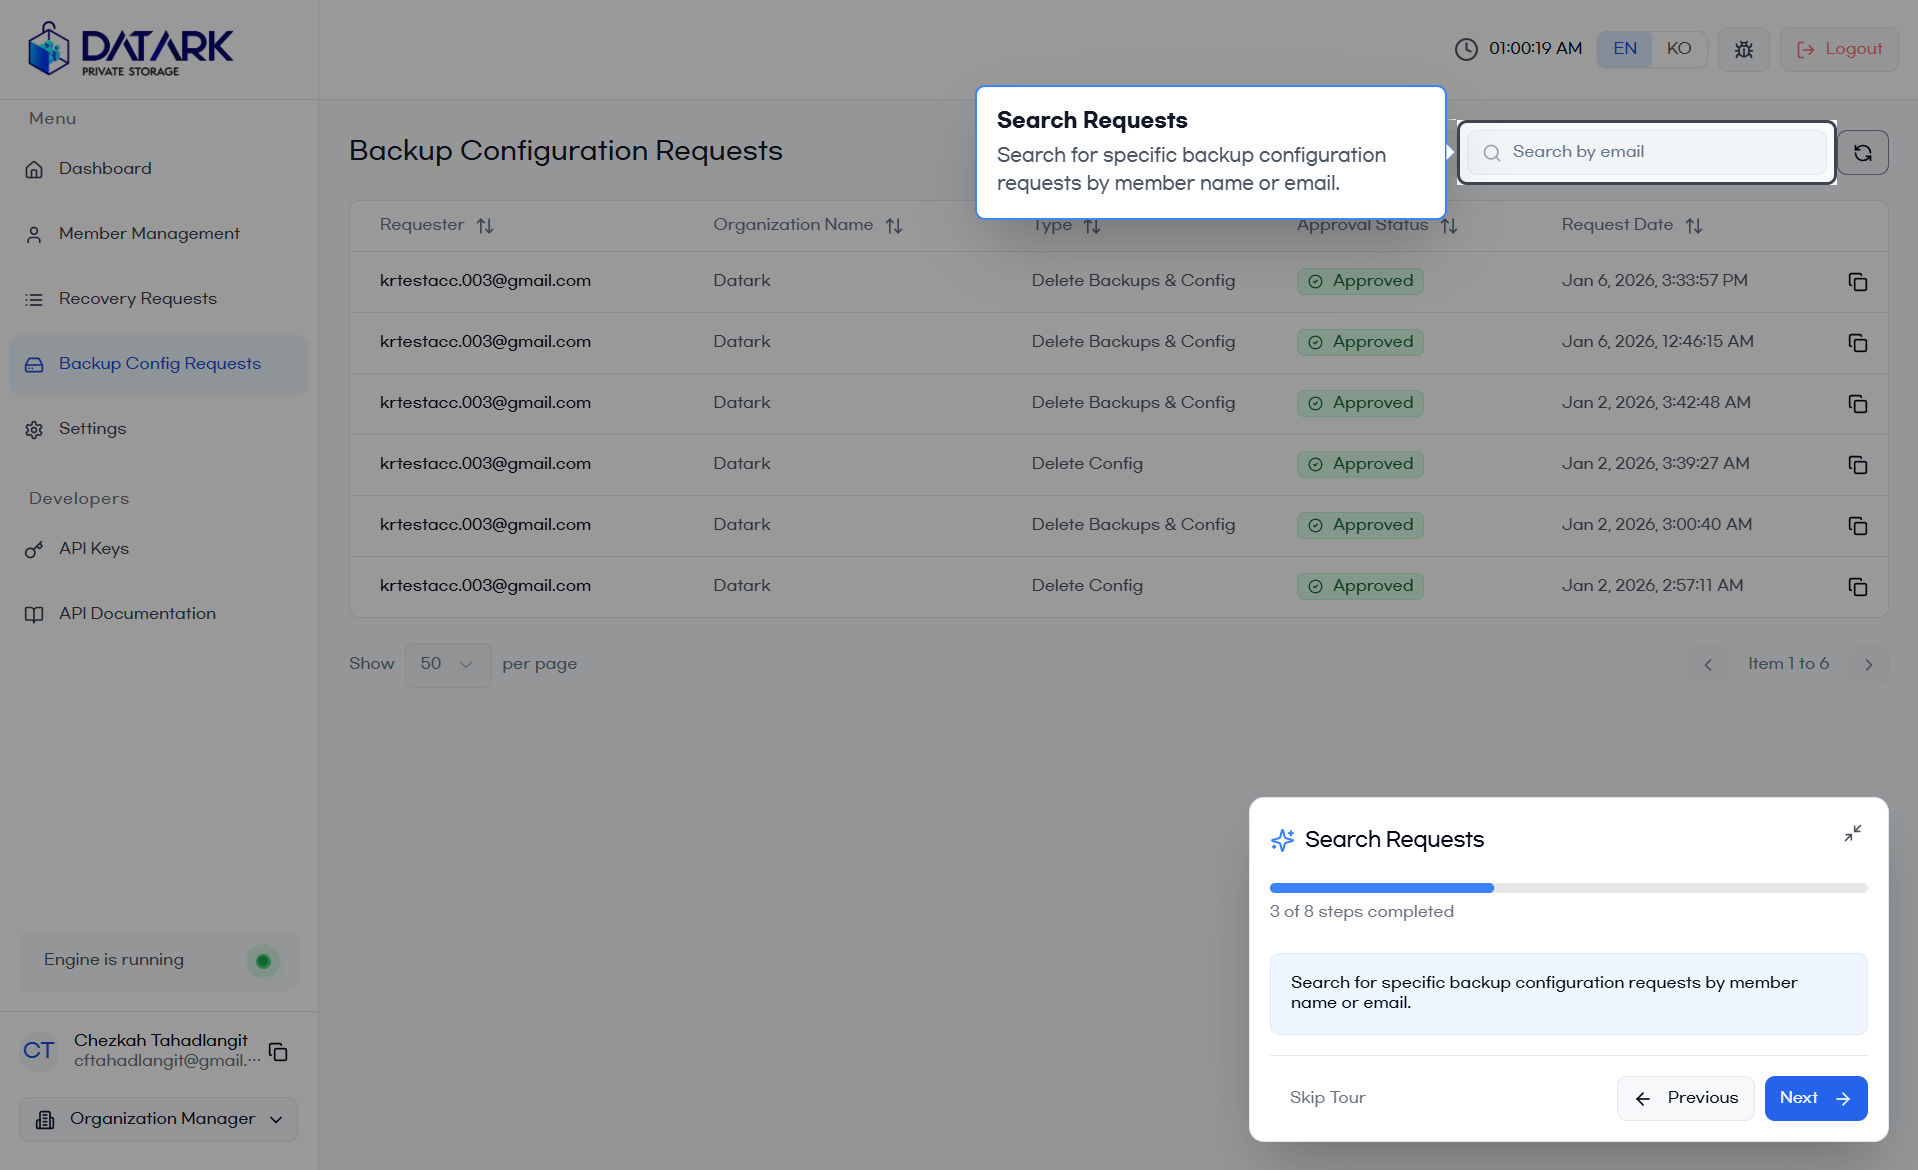Sort table by Requester column

pyautogui.click(x=485, y=226)
